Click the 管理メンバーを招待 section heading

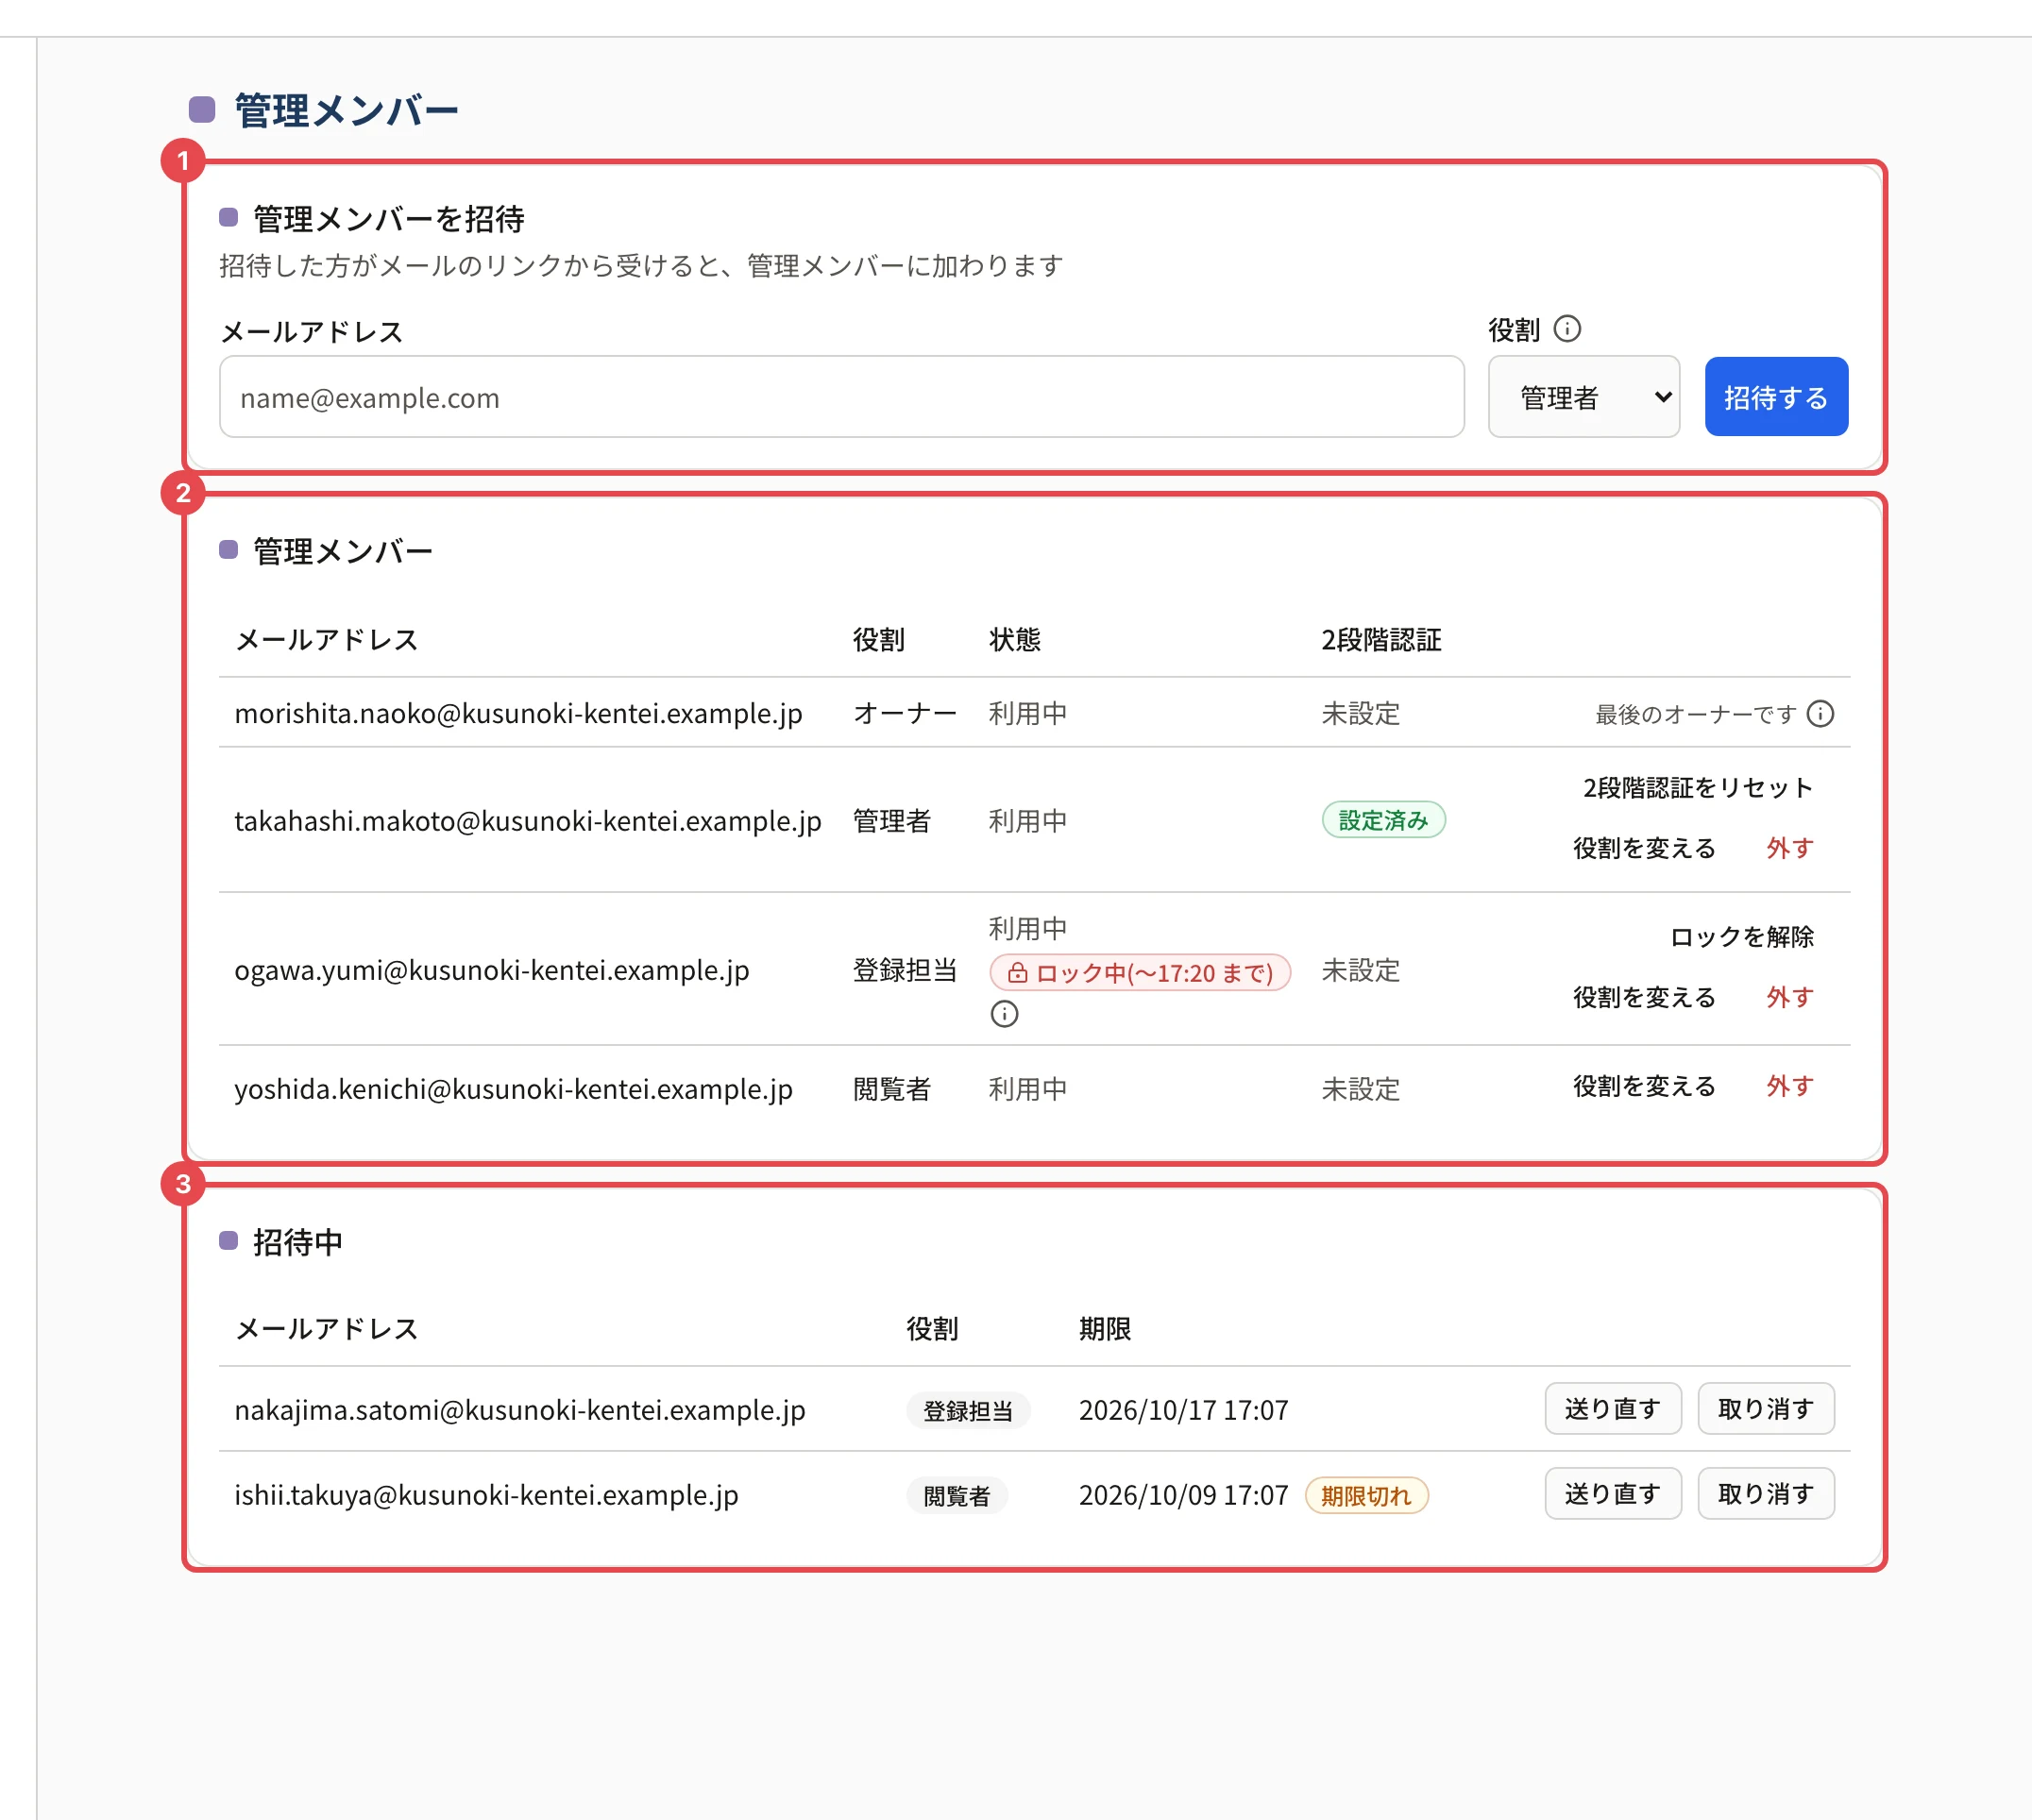pos(388,218)
